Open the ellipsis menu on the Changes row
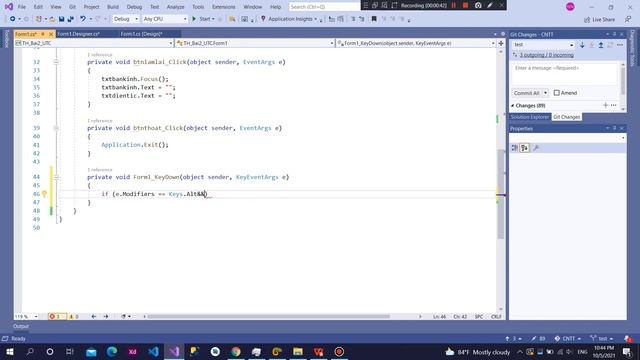 pos(613,105)
